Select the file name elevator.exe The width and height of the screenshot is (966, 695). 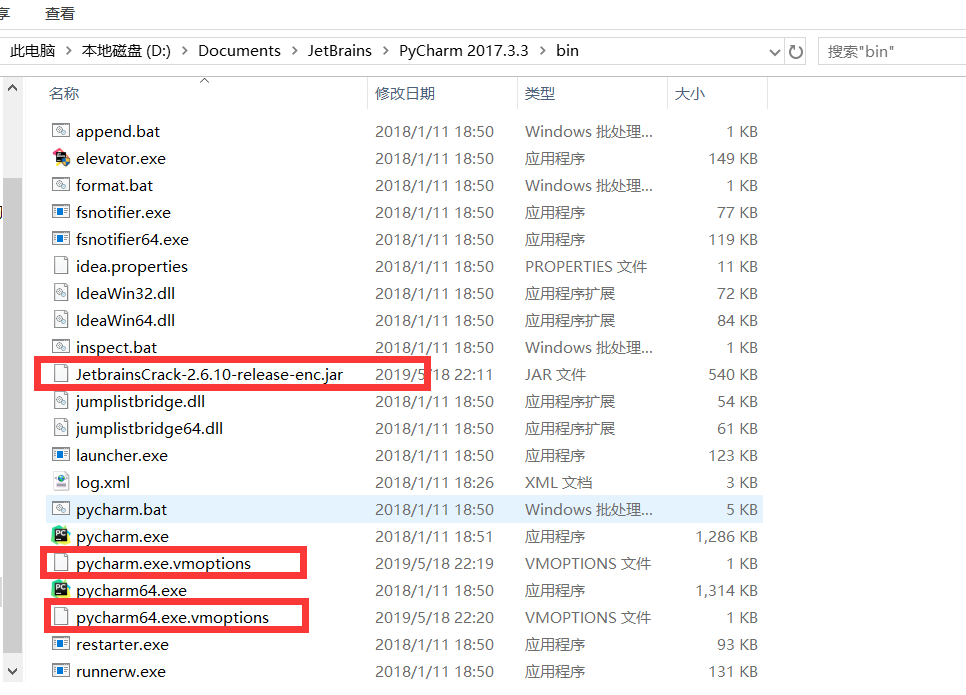pyautogui.click(x=121, y=158)
